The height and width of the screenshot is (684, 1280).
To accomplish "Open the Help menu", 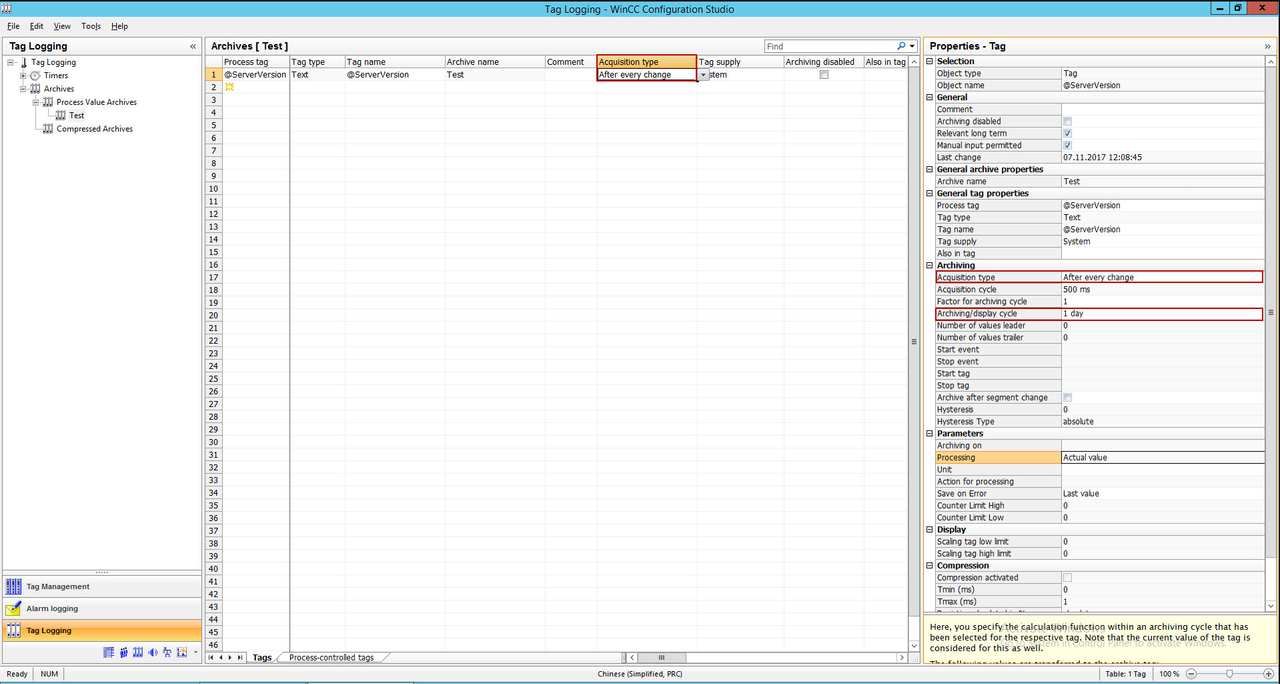I will pos(120,26).
